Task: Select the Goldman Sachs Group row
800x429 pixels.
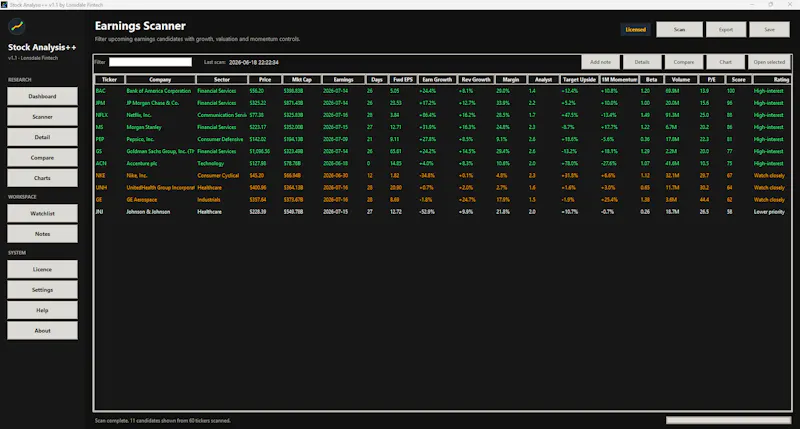Action: click(443, 152)
